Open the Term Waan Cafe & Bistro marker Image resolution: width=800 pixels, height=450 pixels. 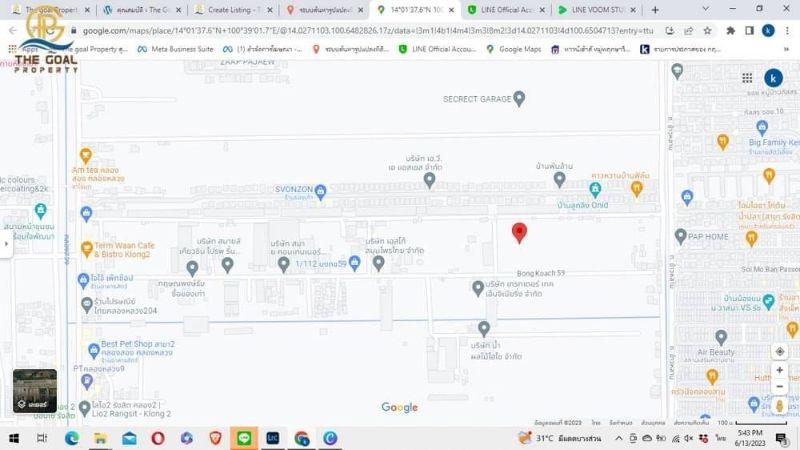pos(87,249)
